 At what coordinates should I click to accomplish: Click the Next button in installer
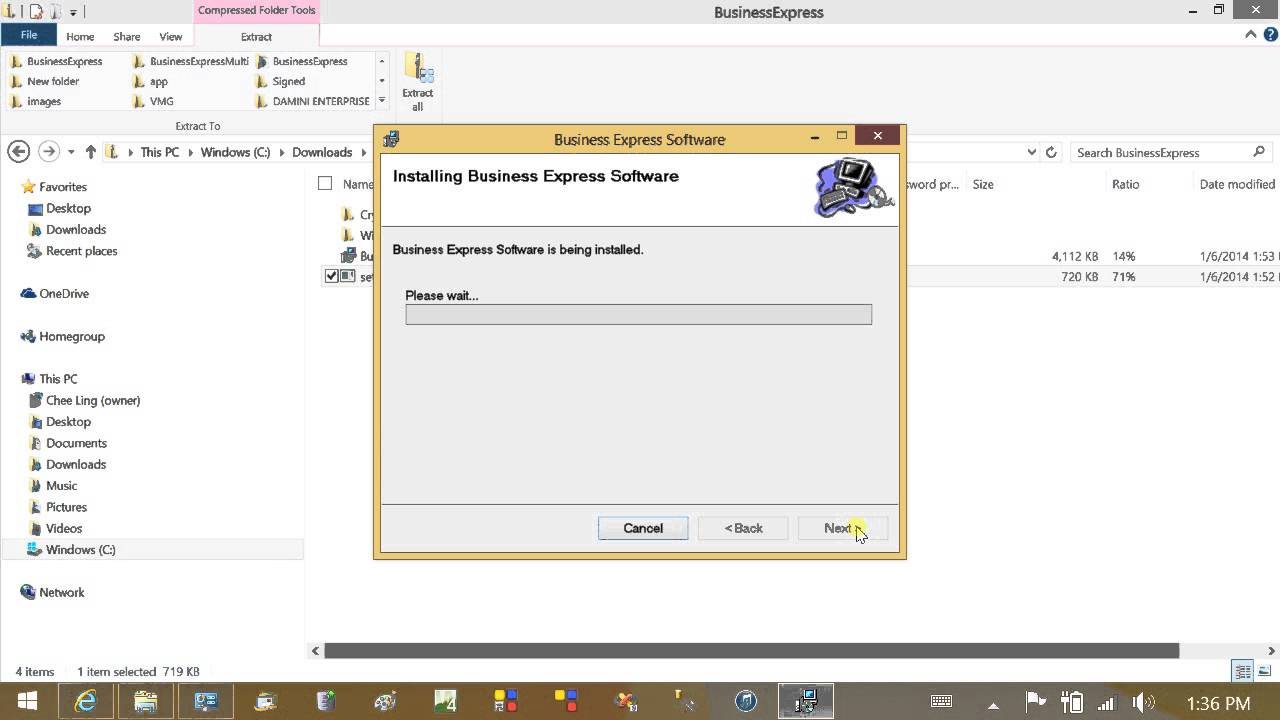click(843, 528)
